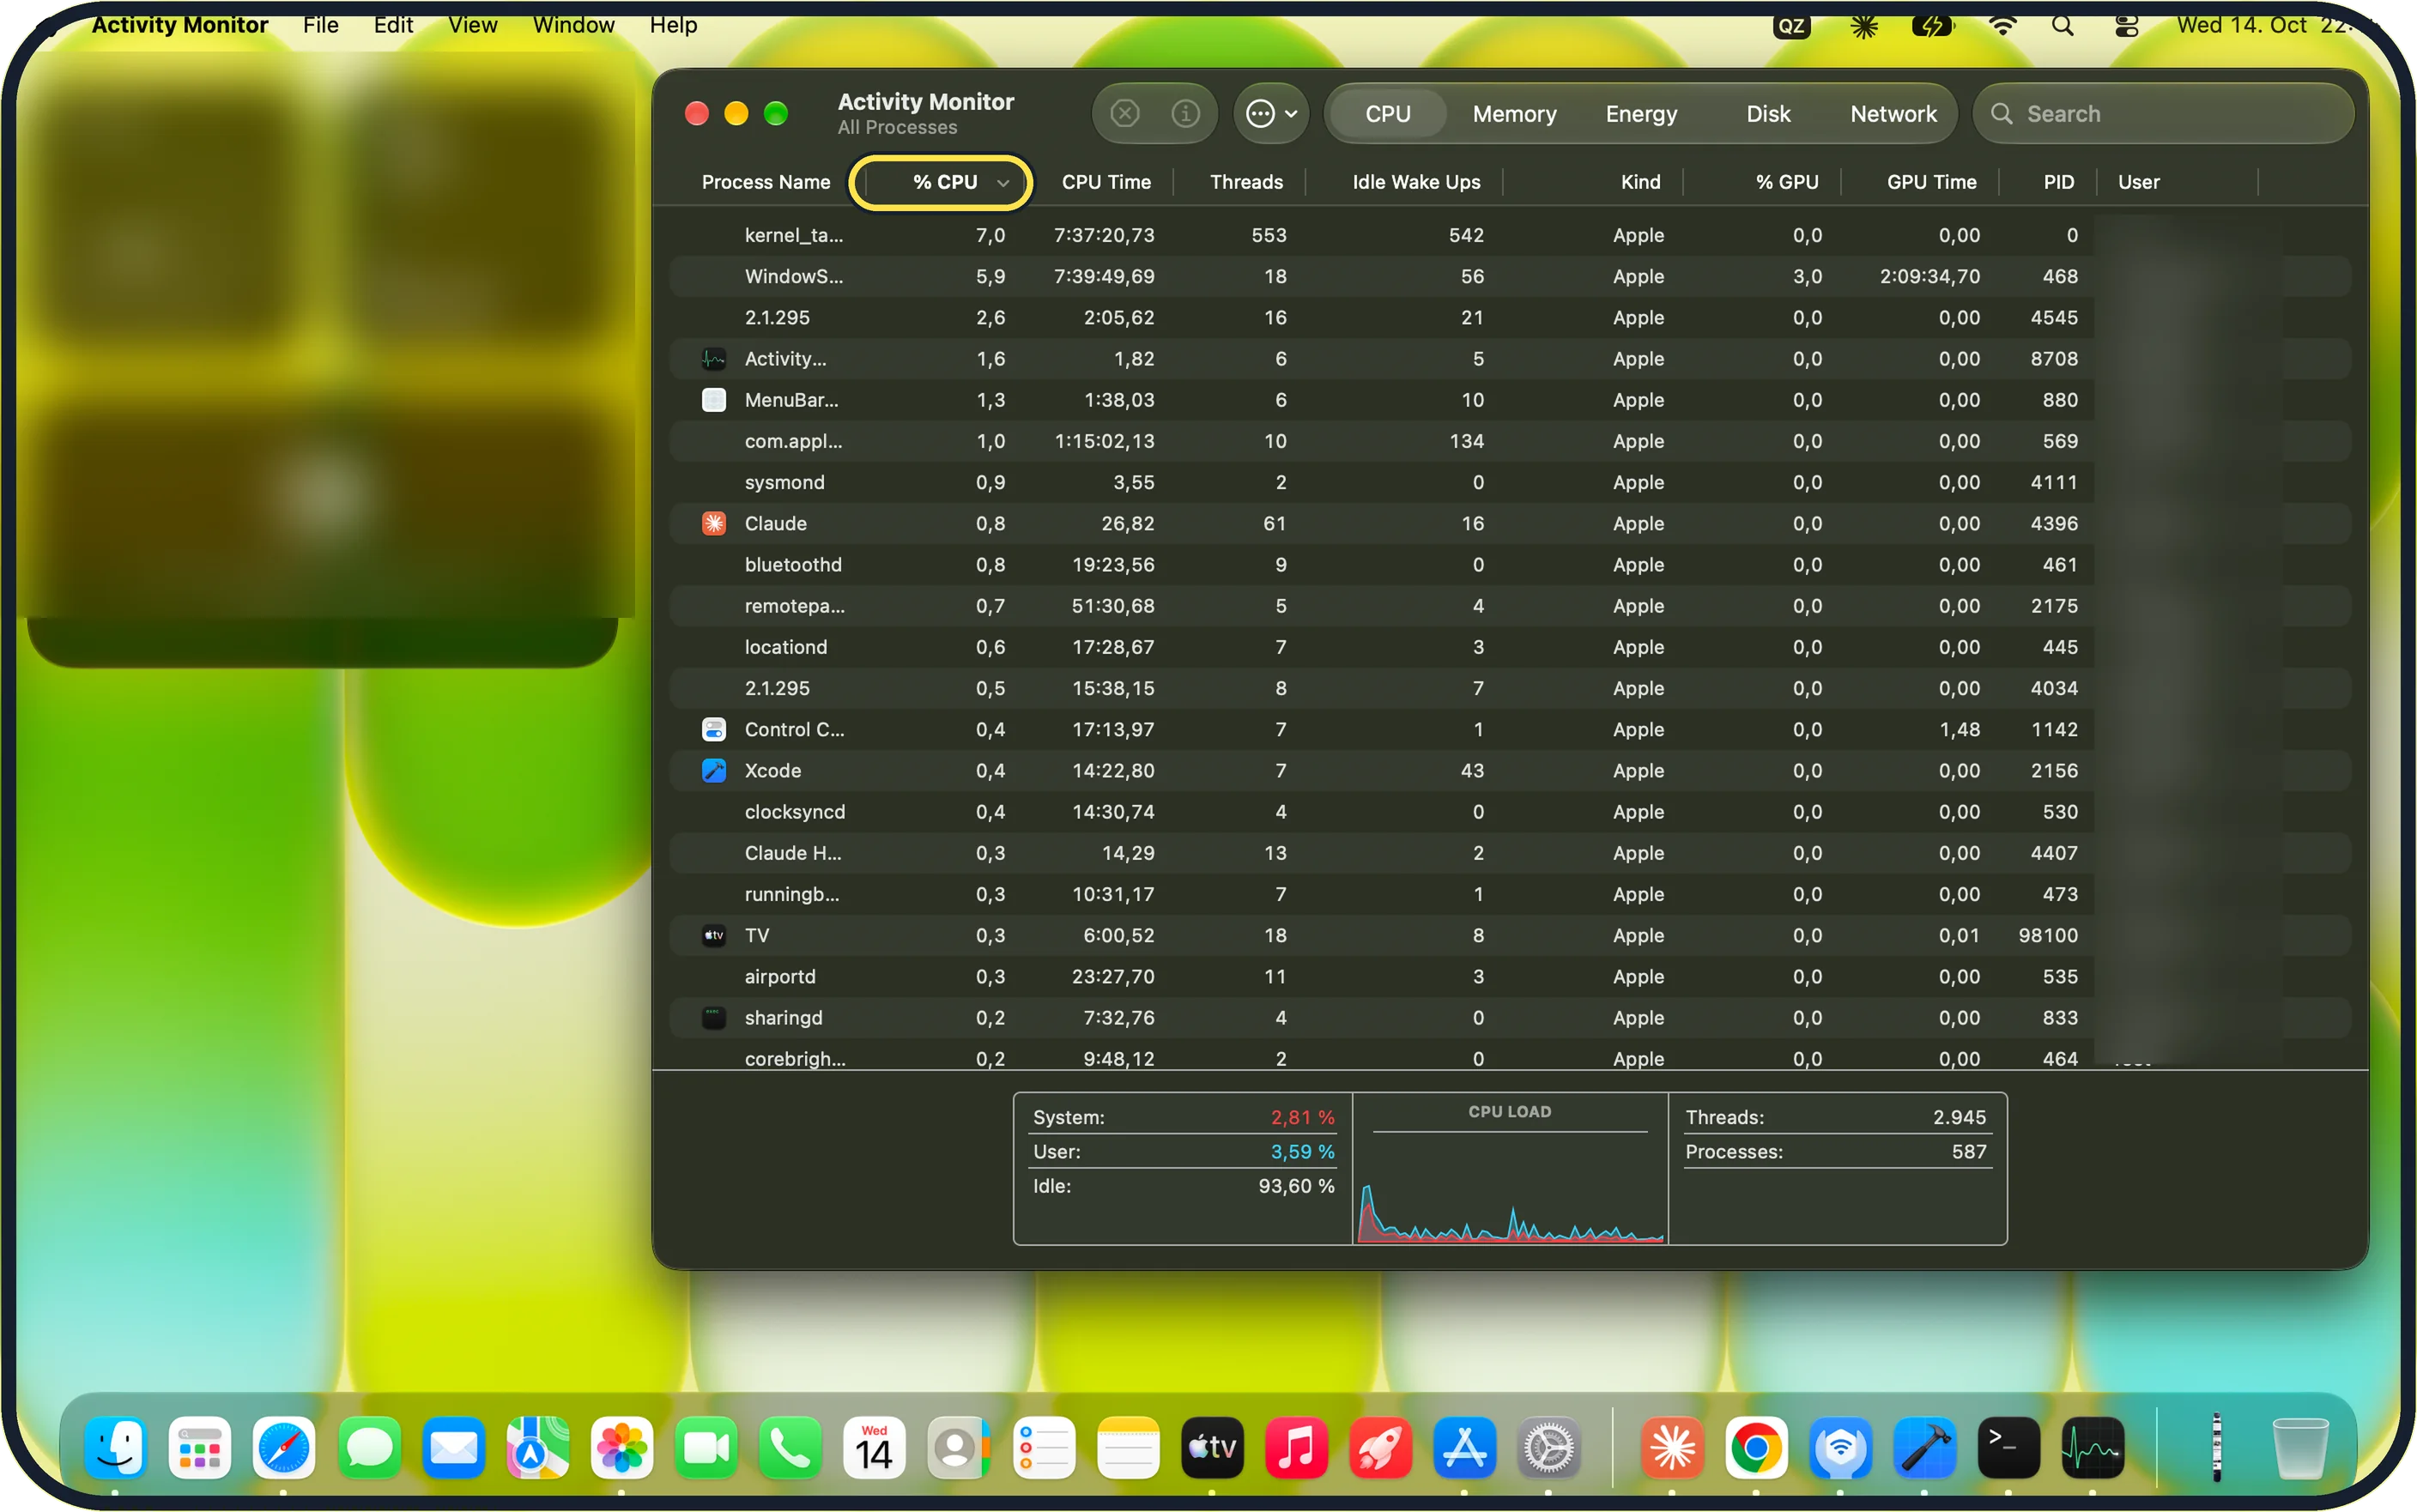Click the Inspect process info icon
The height and width of the screenshot is (1512, 2417).
(x=1185, y=114)
